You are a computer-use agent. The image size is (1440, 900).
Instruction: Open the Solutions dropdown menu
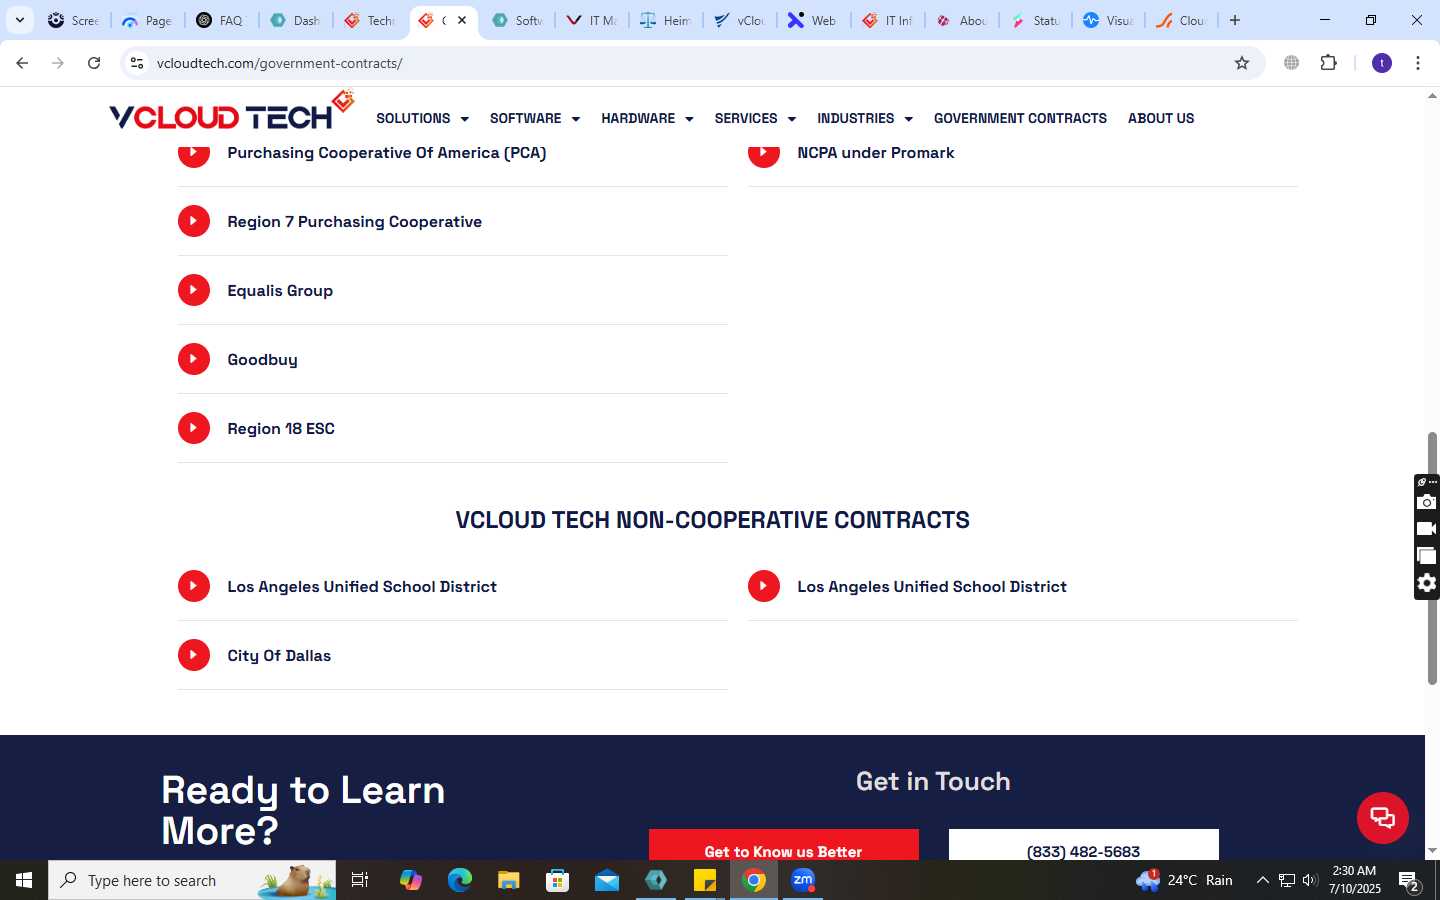(x=422, y=118)
